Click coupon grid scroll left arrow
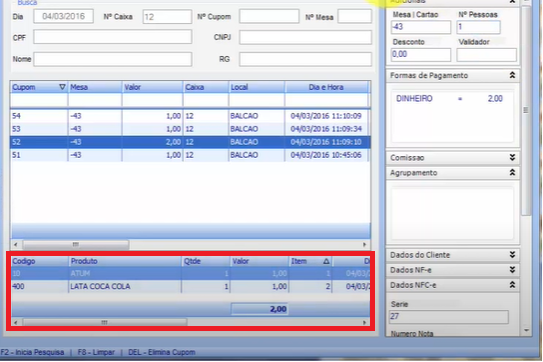Viewport: 543px width, 362px height. point(16,245)
